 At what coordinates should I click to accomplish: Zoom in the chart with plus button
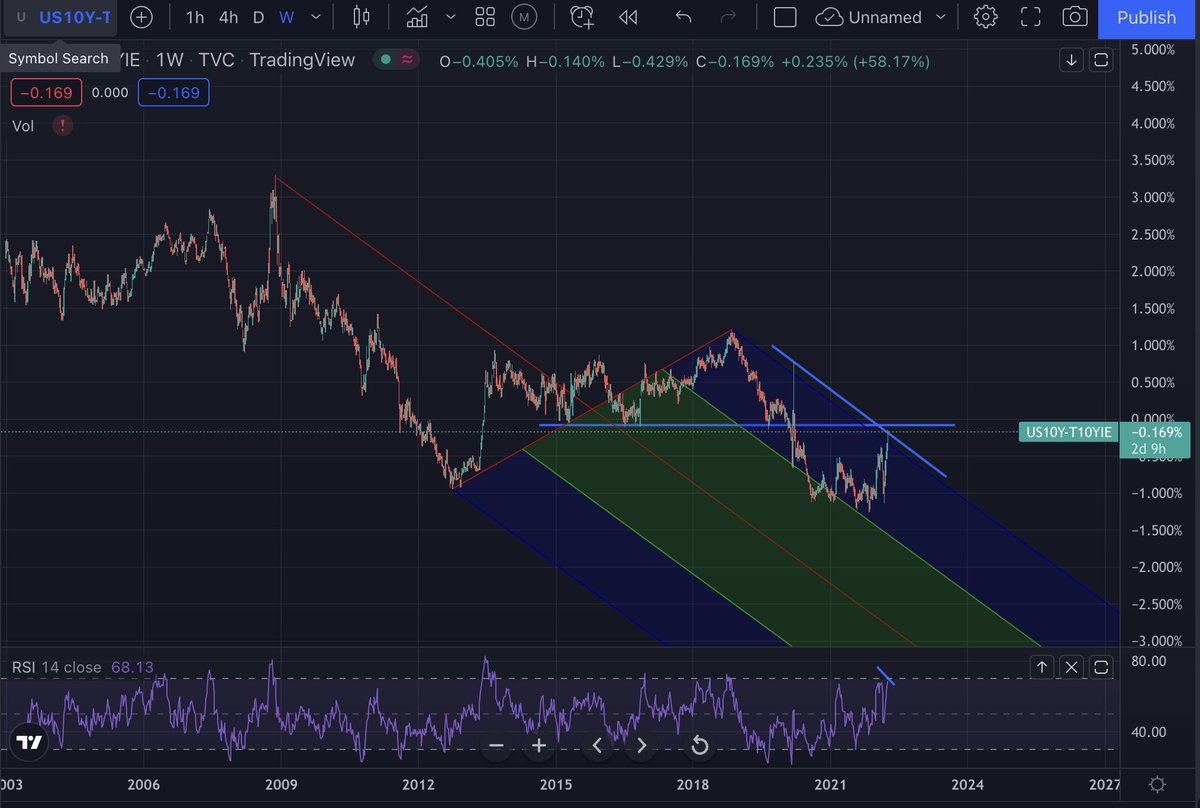click(539, 745)
